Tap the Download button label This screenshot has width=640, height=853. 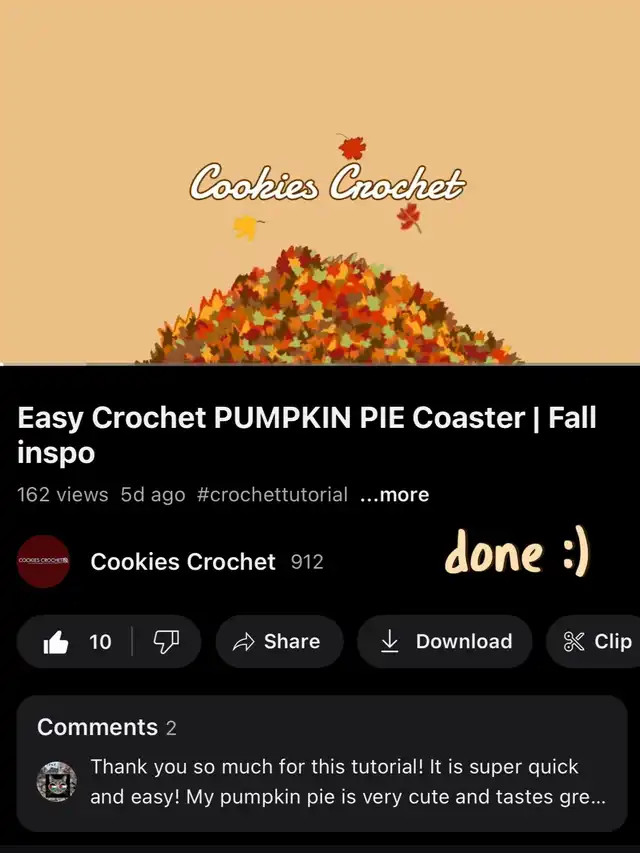pos(464,641)
